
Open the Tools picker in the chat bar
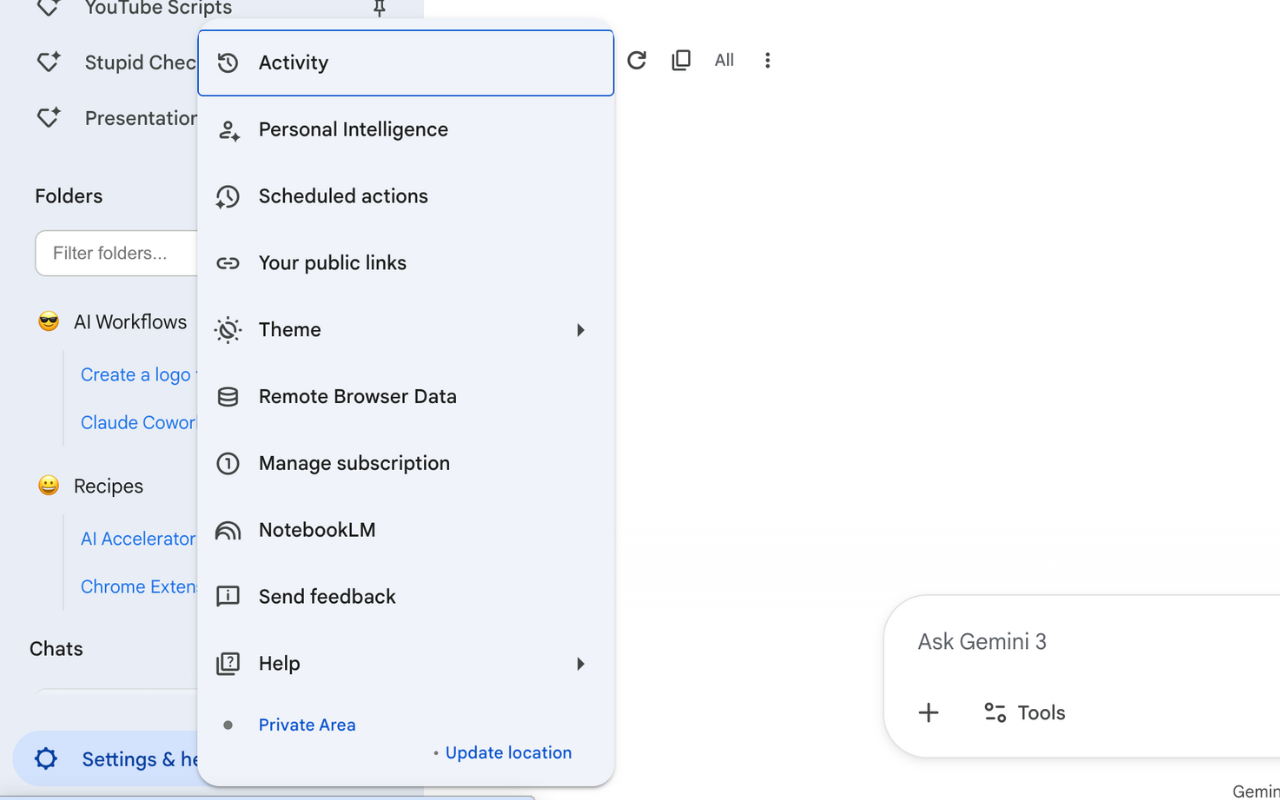1024,712
